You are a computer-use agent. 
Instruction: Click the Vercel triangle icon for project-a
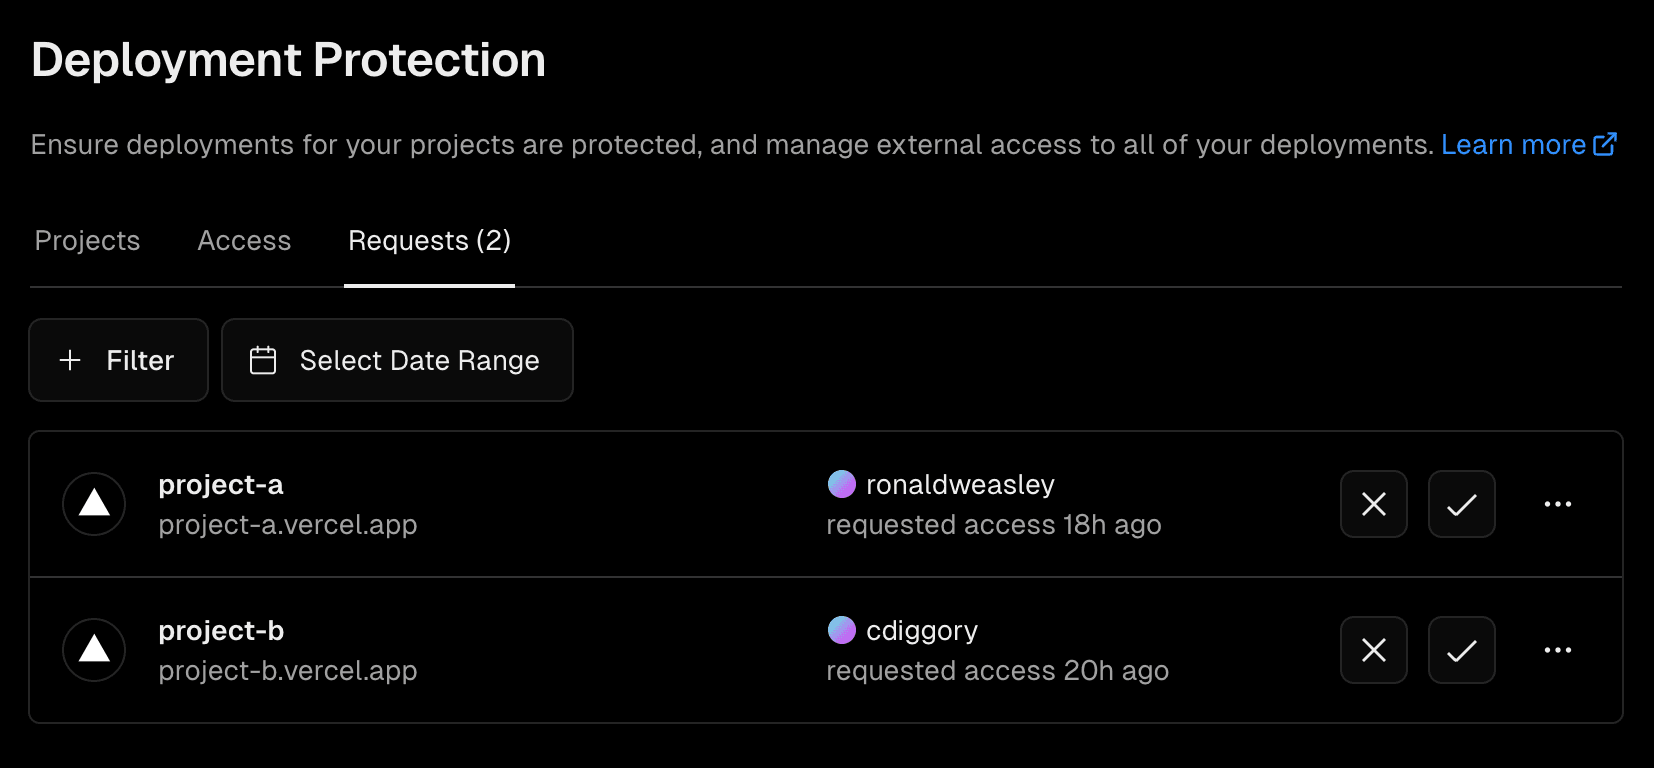point(93,504)
